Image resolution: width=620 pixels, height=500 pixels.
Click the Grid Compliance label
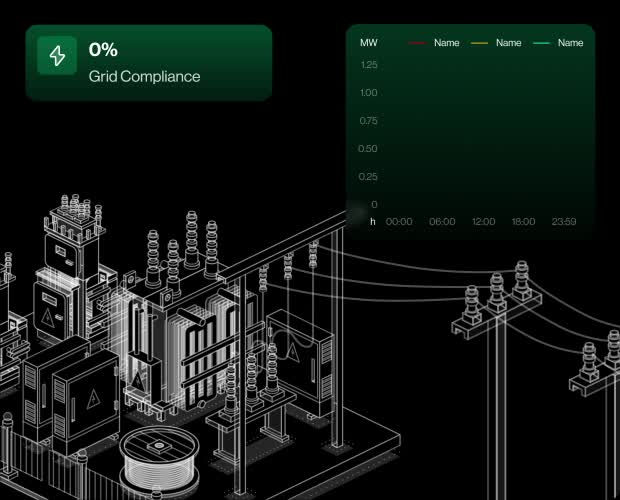click(144, 76)
